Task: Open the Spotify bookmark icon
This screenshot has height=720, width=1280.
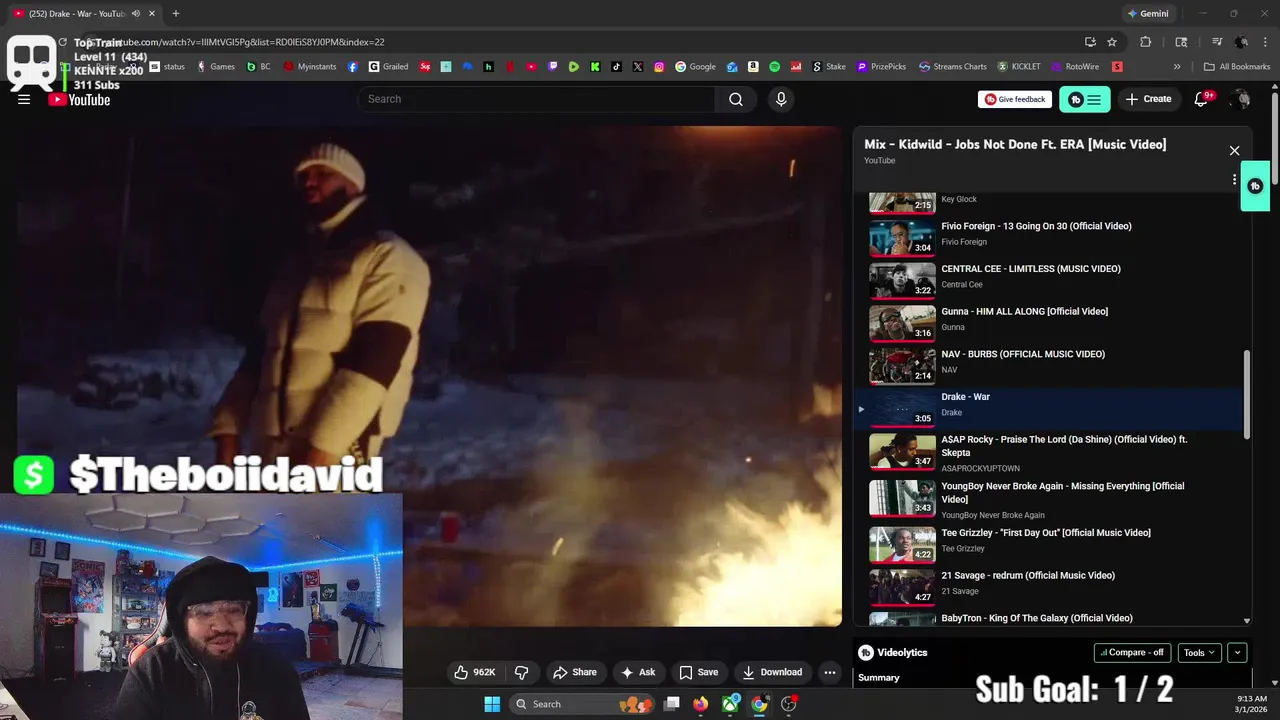Action: coord(775,67)
